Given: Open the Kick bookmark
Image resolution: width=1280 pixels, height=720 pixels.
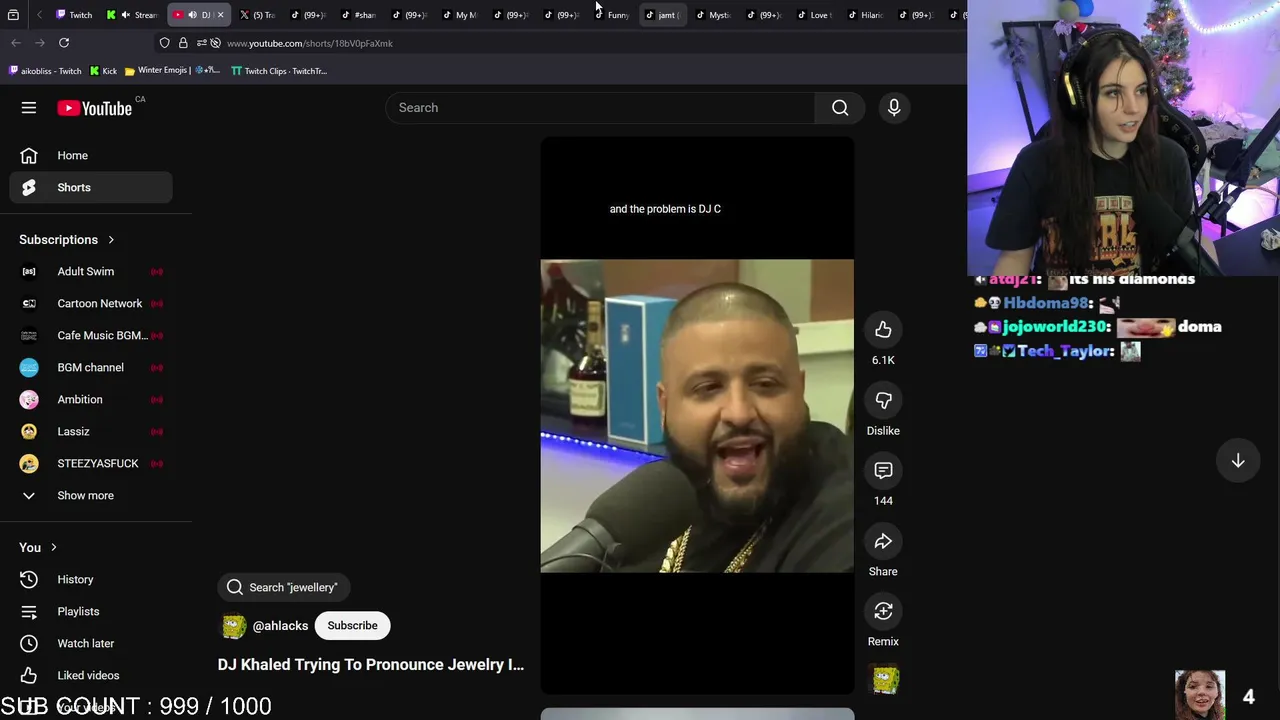Looking at the screenshot, I should coord(103,71).
